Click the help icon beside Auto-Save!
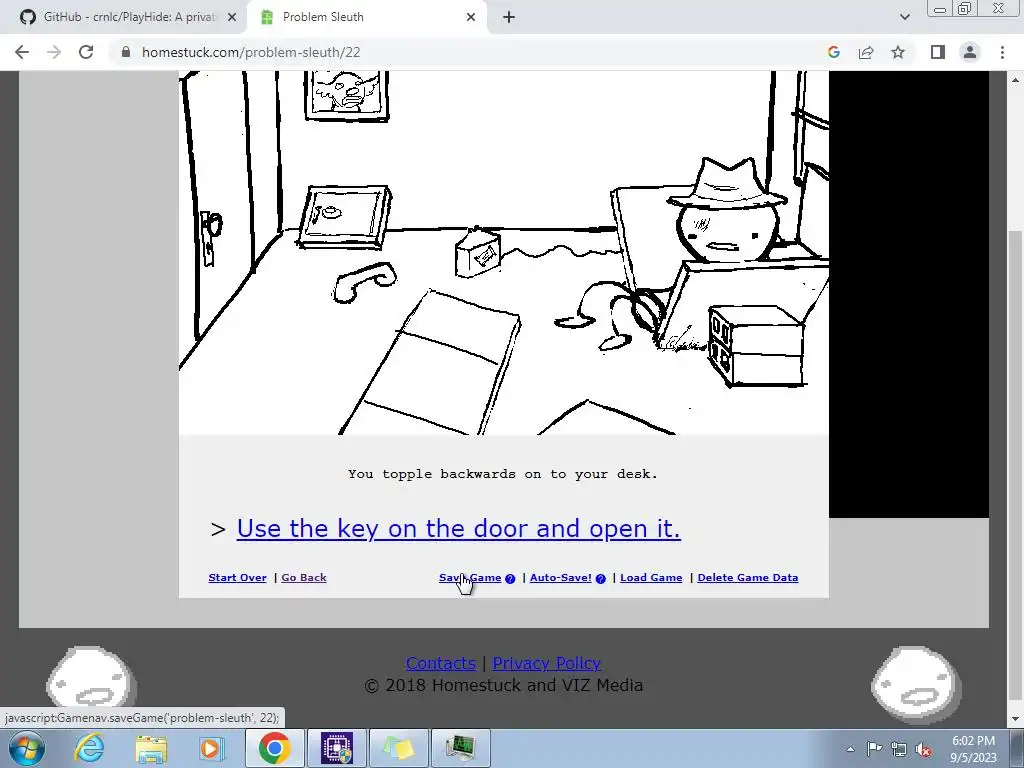Screen dimensions: 1024x768 click(601, 579)
